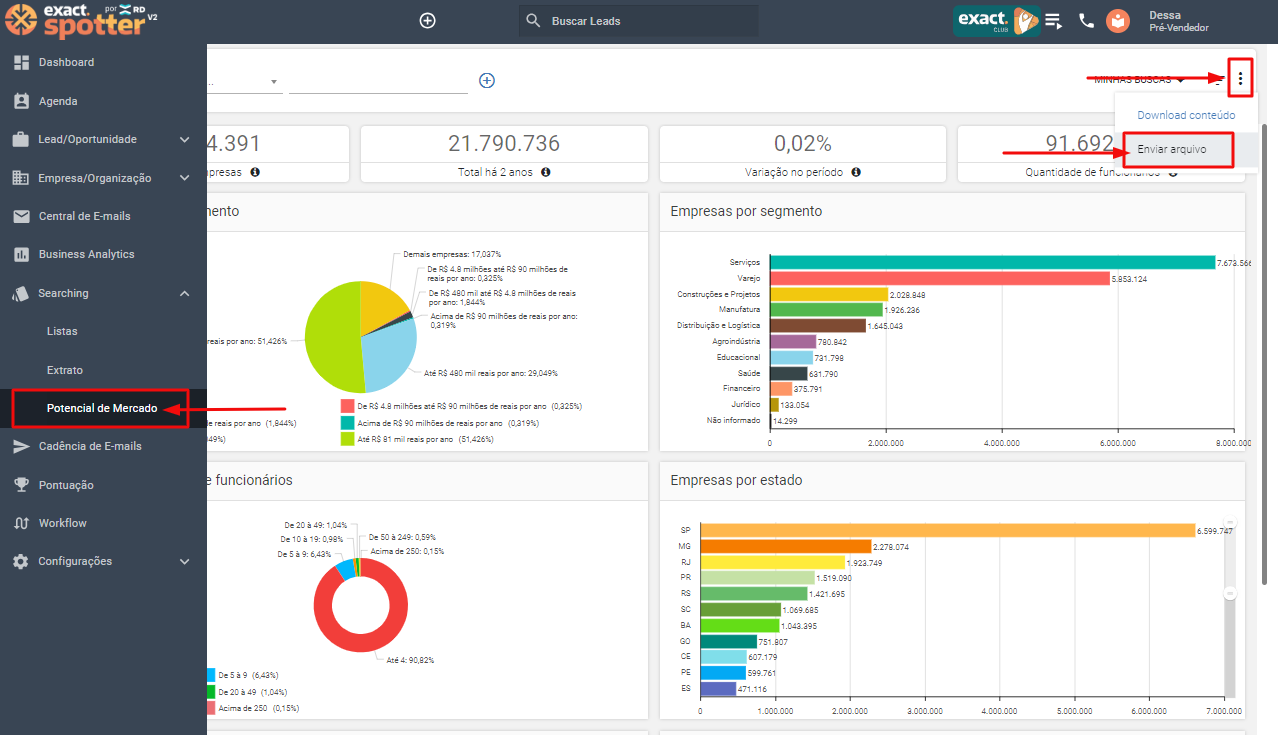Viewport: 1278px width, 735px height.
Task: Expand the Empresa/Organização submenu chevron
Action: click(x=185, y=178)
